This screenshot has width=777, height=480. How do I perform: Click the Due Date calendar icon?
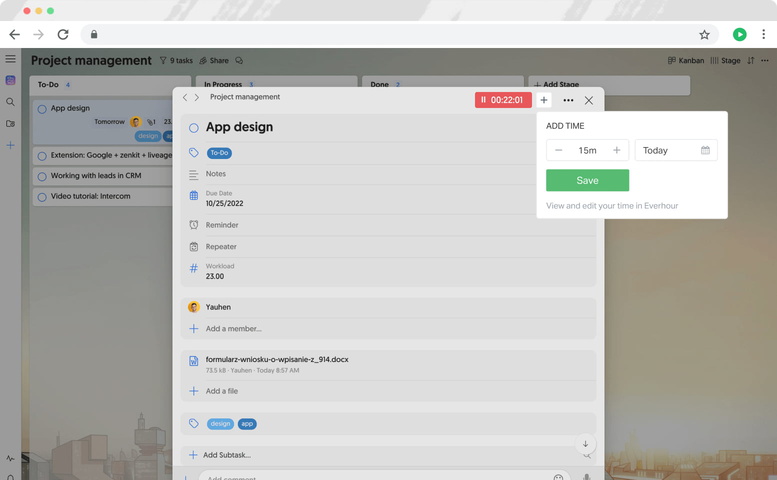coord(194,196)
